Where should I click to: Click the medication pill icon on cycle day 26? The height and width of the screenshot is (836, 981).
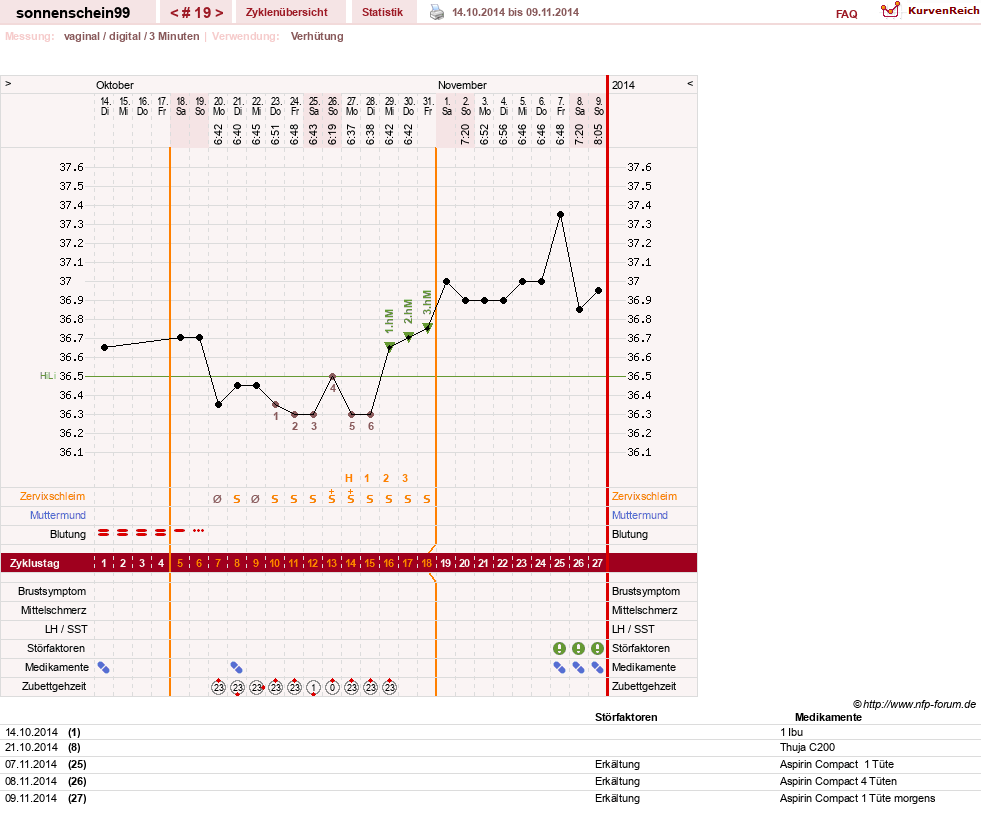(578, 668)
